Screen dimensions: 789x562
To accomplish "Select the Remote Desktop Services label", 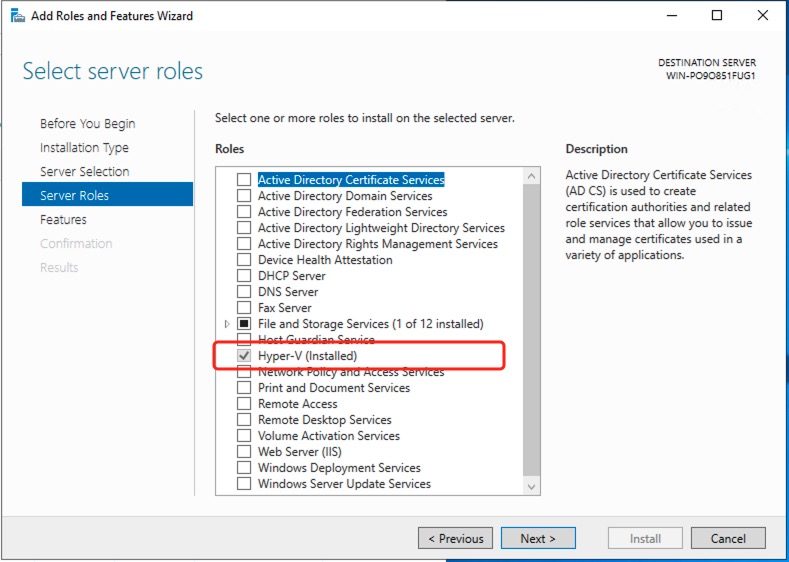I will point(325,420).
